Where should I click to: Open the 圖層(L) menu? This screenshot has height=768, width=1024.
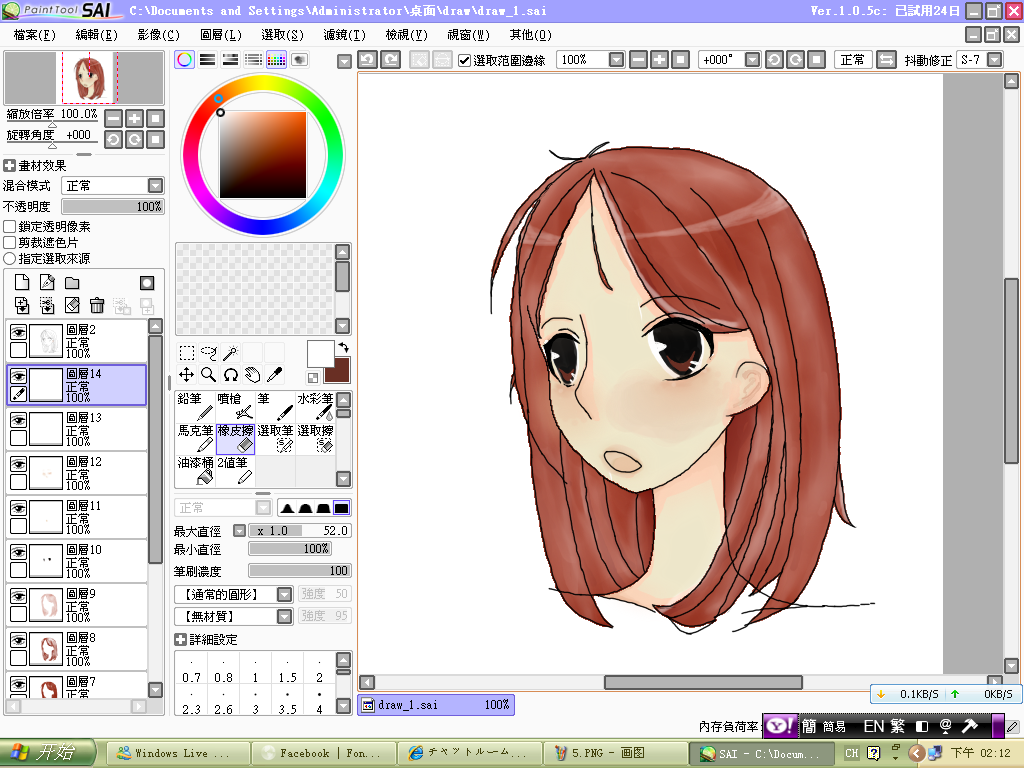221,35
